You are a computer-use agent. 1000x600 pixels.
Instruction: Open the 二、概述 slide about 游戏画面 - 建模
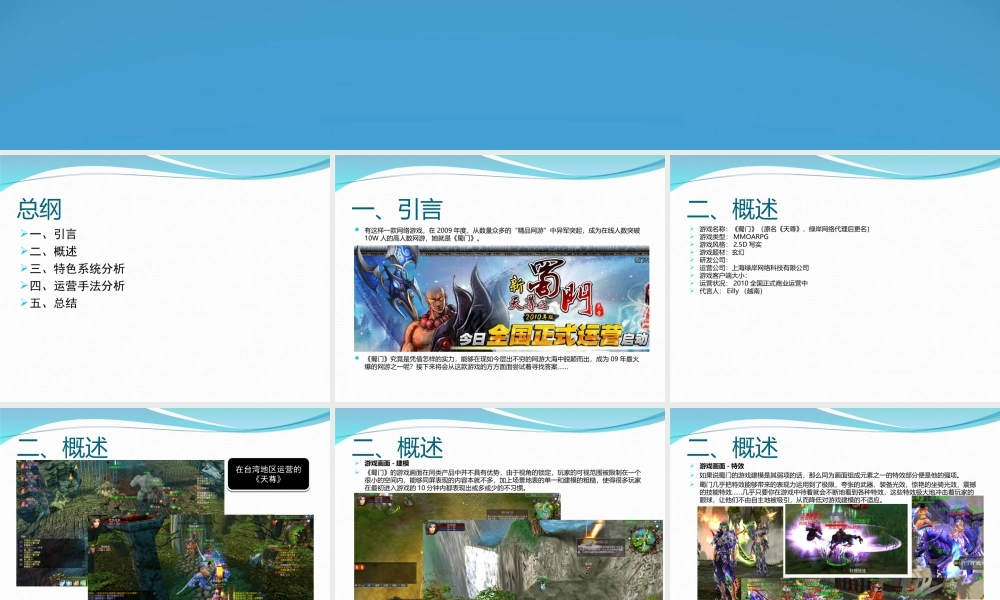(x=499, y=504)
